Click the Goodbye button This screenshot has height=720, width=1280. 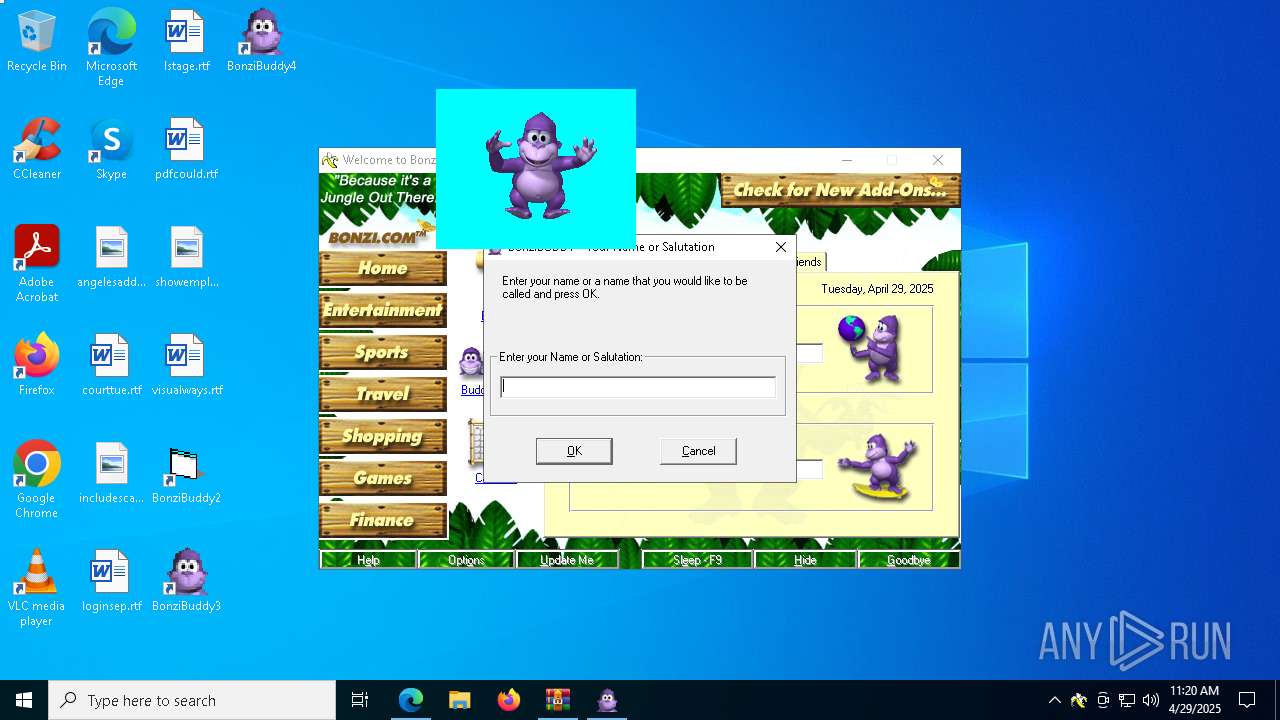tap(908, 560)
